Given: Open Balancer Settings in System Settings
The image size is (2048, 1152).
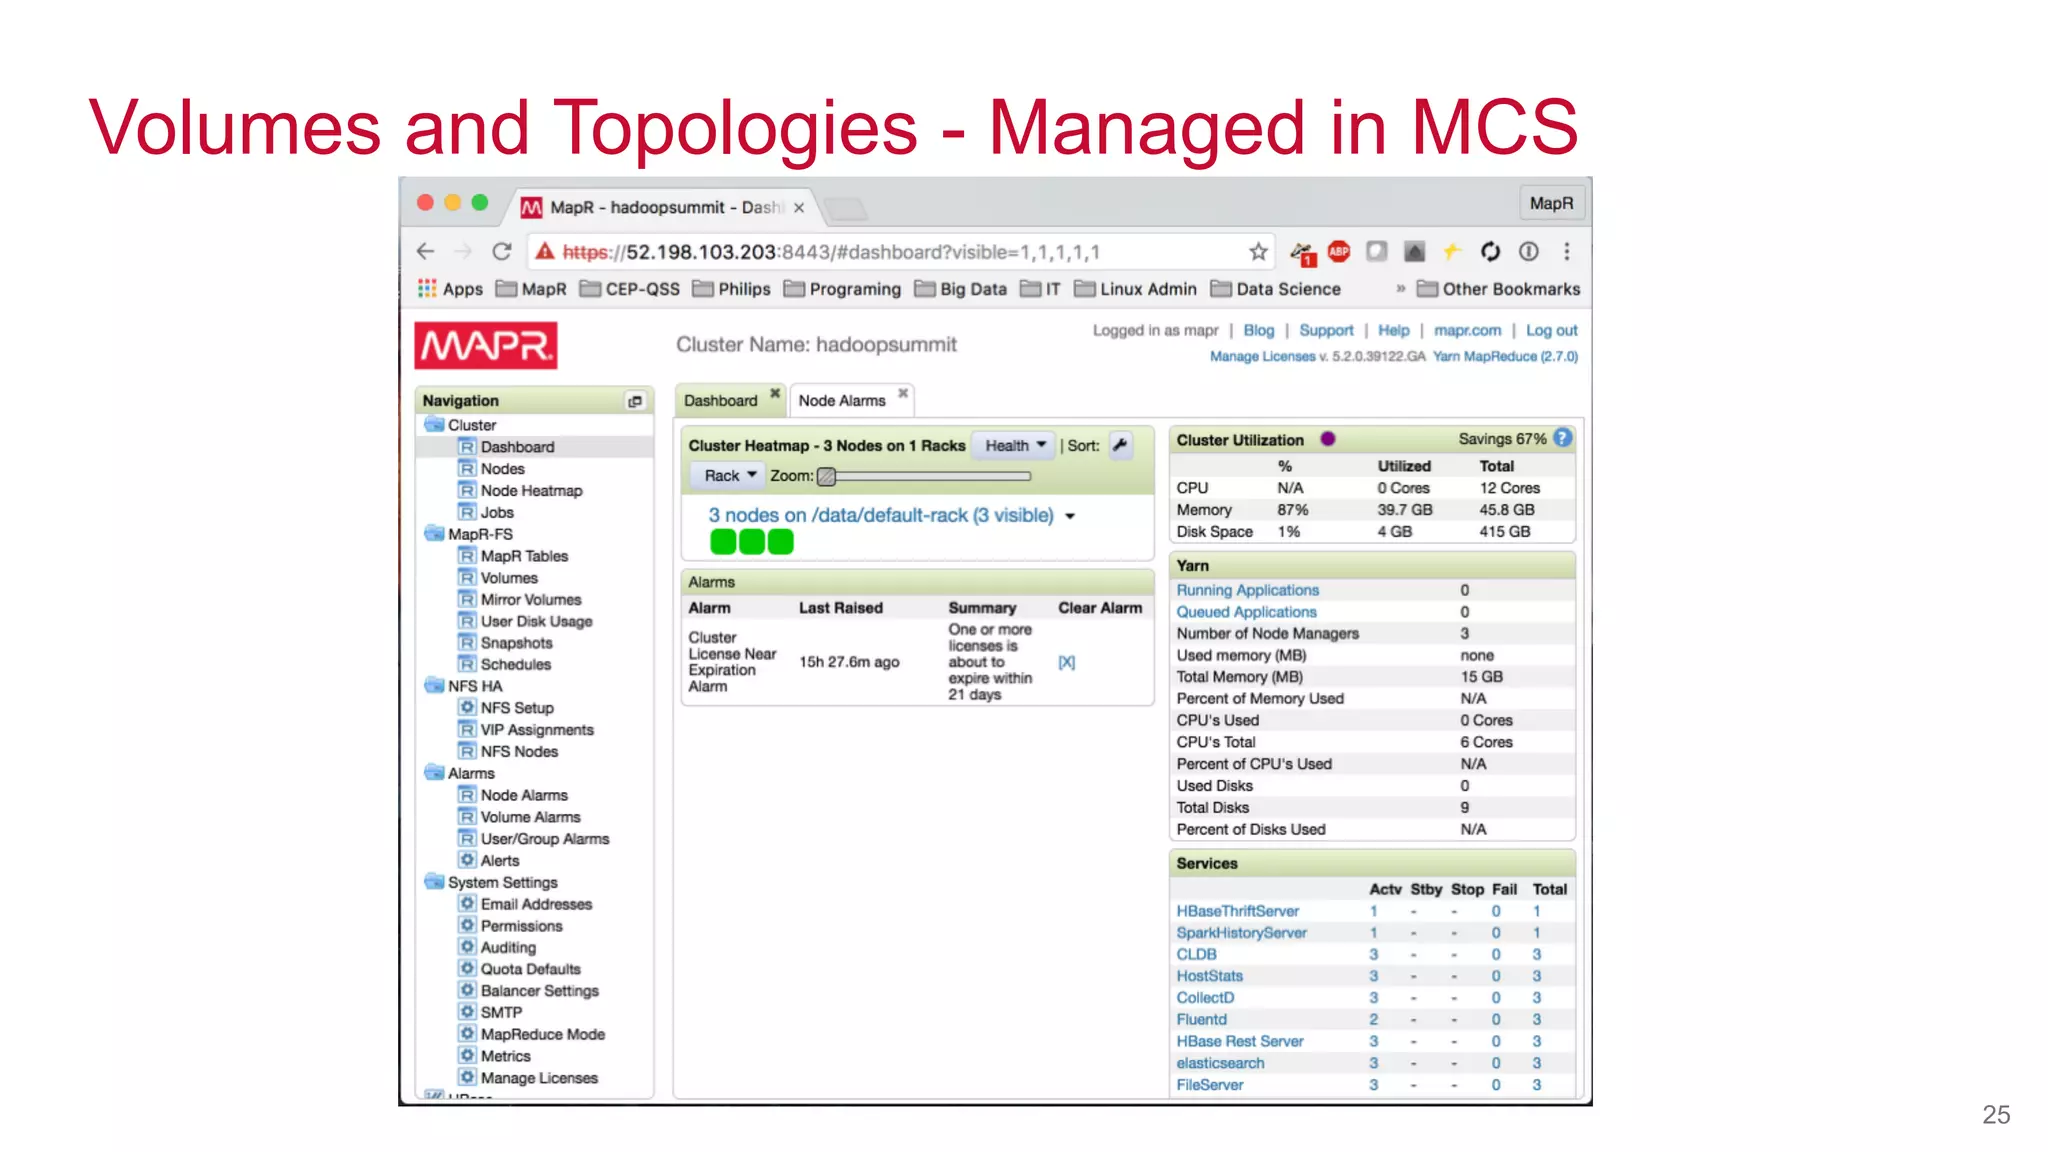Looking at the screenshot, I should [x=538, y=991].
